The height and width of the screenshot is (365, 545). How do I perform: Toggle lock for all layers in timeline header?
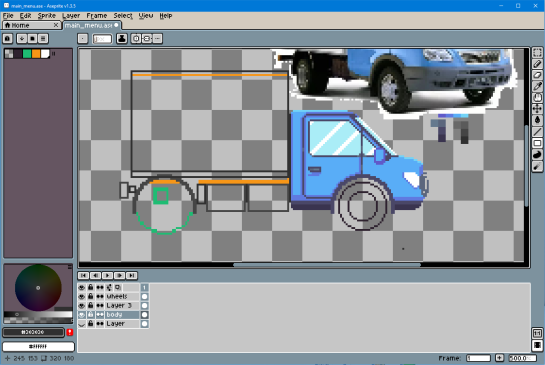pyautogui.click(x=91, y=287)
